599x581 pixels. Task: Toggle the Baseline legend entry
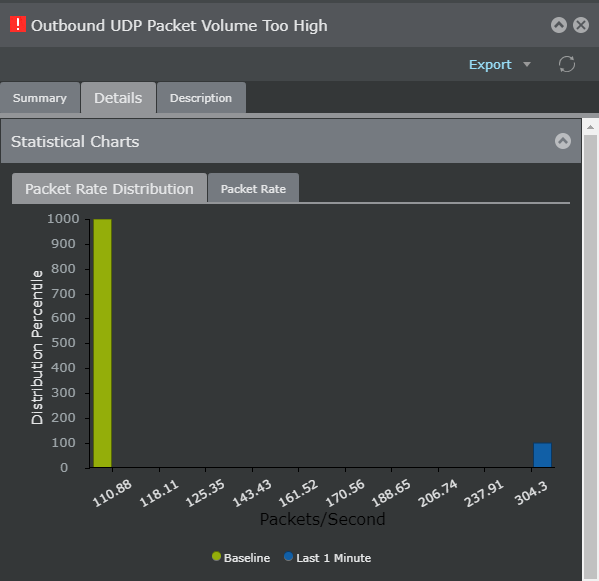241,557
